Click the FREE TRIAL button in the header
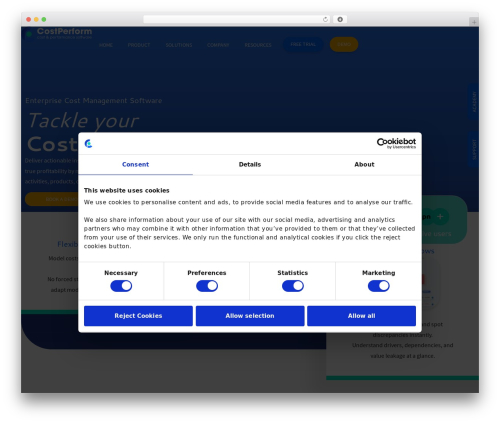 click(303, 44)
